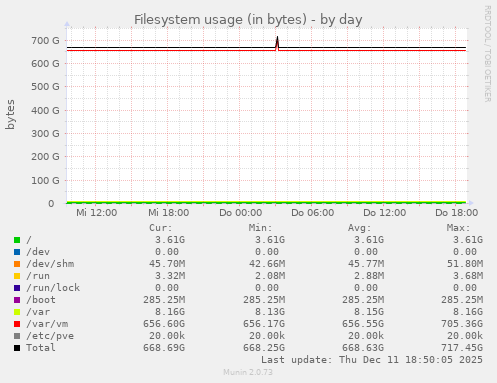Click the 'Last update' timestamp line
497x383 pixels.
(x=372, y=360)
